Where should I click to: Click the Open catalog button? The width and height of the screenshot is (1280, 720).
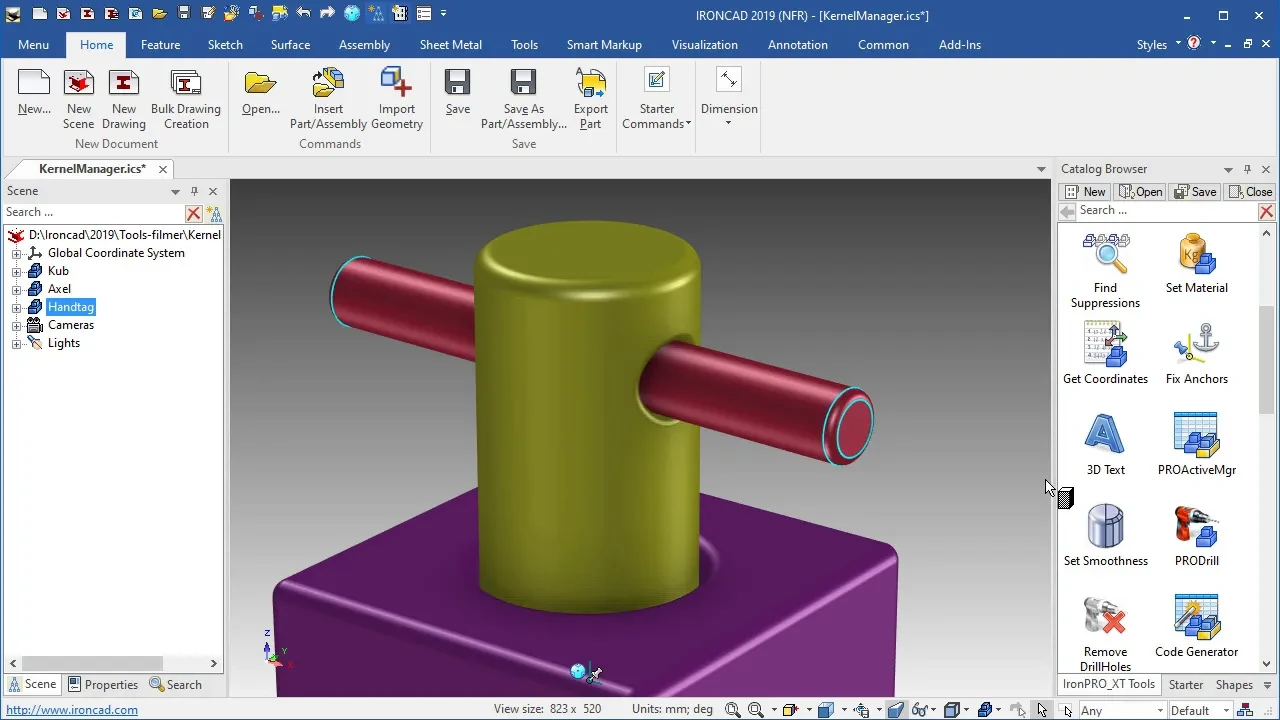tap(1141, 192)
